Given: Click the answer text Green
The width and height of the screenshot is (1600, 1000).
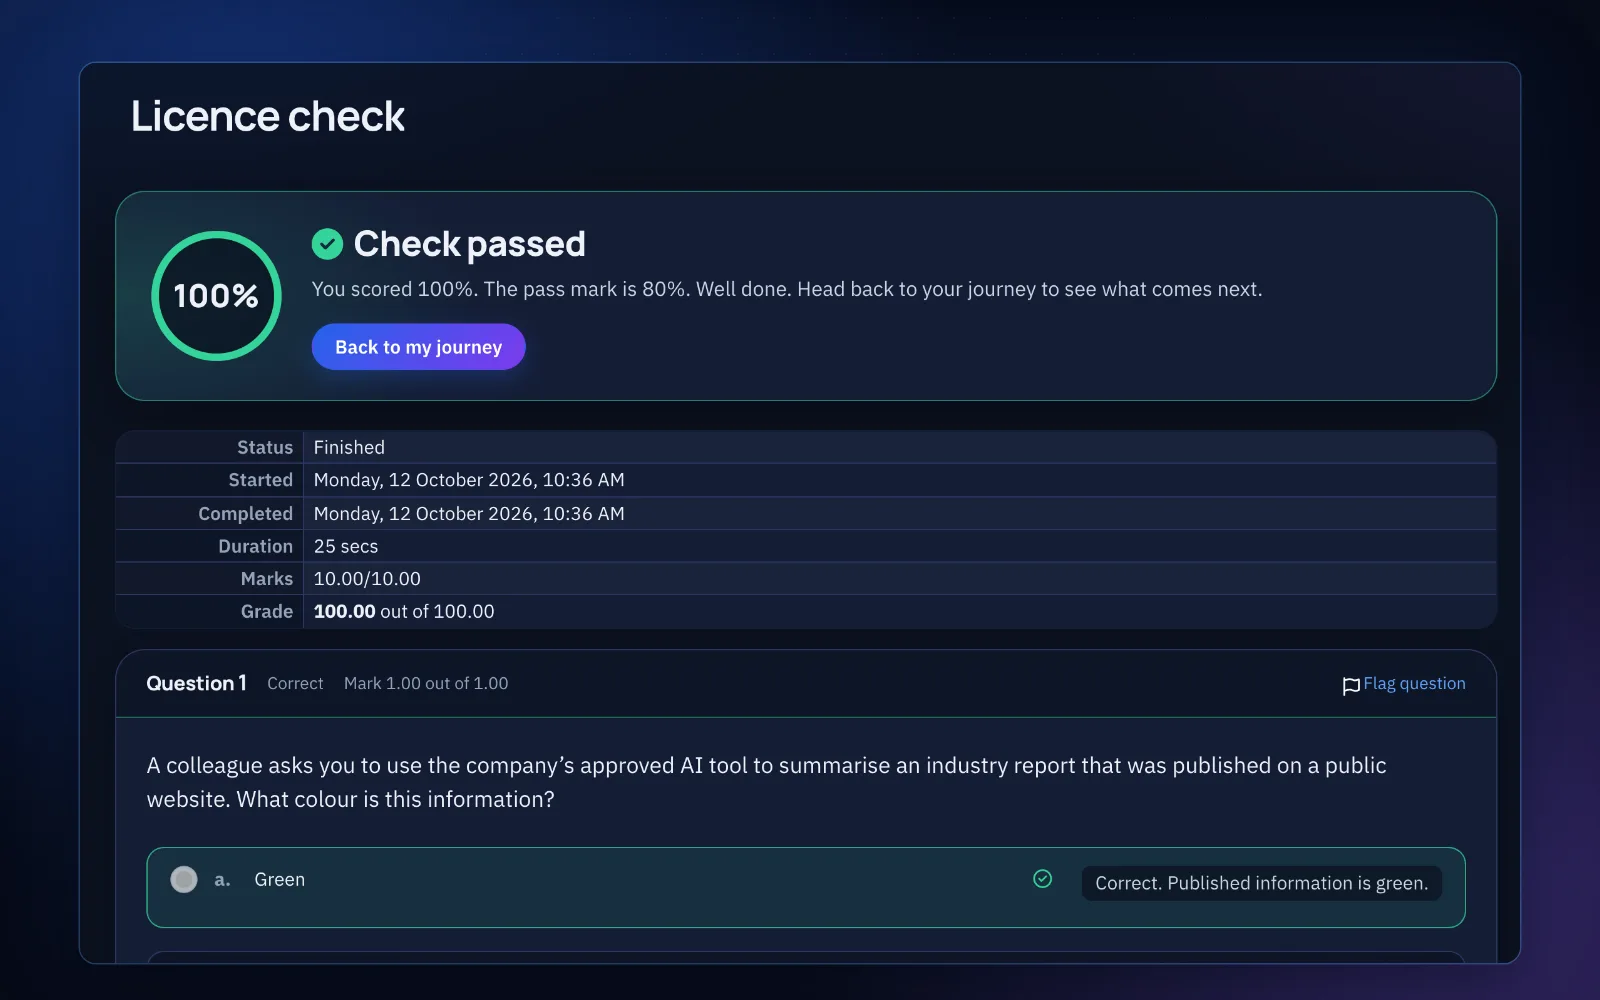Looking at the screenshot, I should point(280,880).
